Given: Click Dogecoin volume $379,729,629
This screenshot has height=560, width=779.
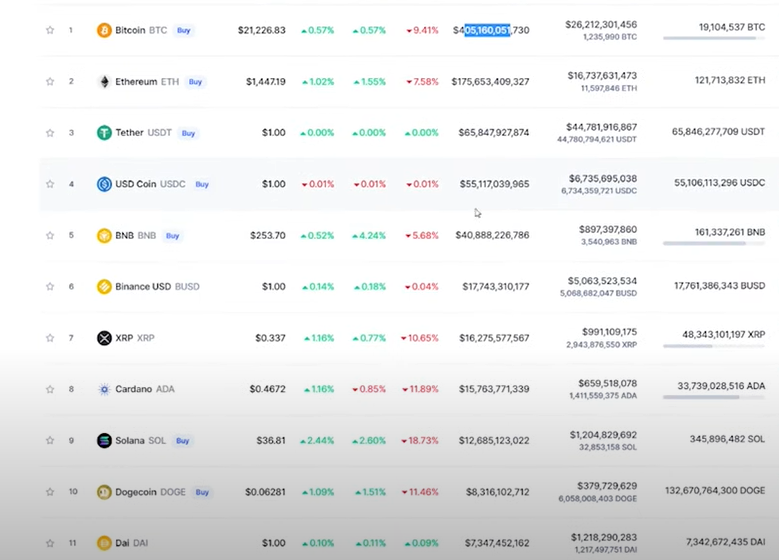Looking at the screenshot, I should coord(607,486).
